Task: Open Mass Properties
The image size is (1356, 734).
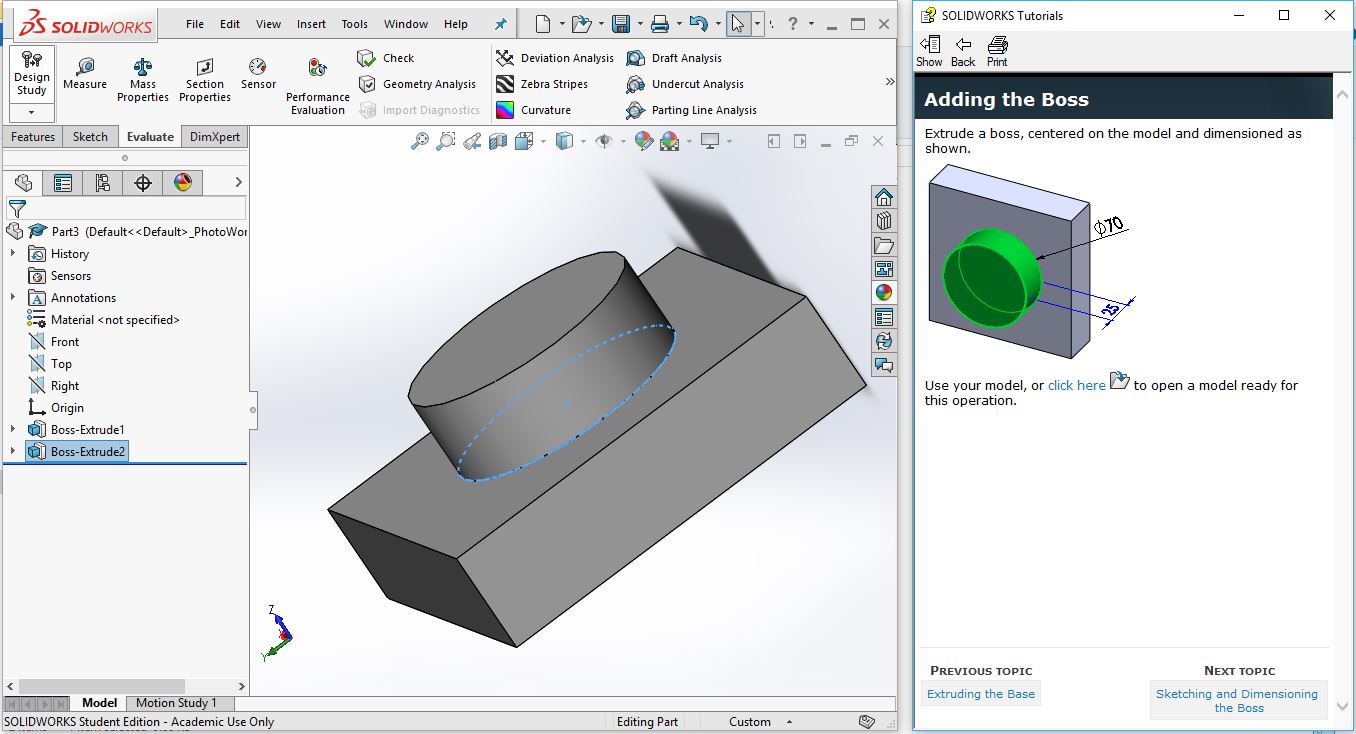Action: pos(143,79)
